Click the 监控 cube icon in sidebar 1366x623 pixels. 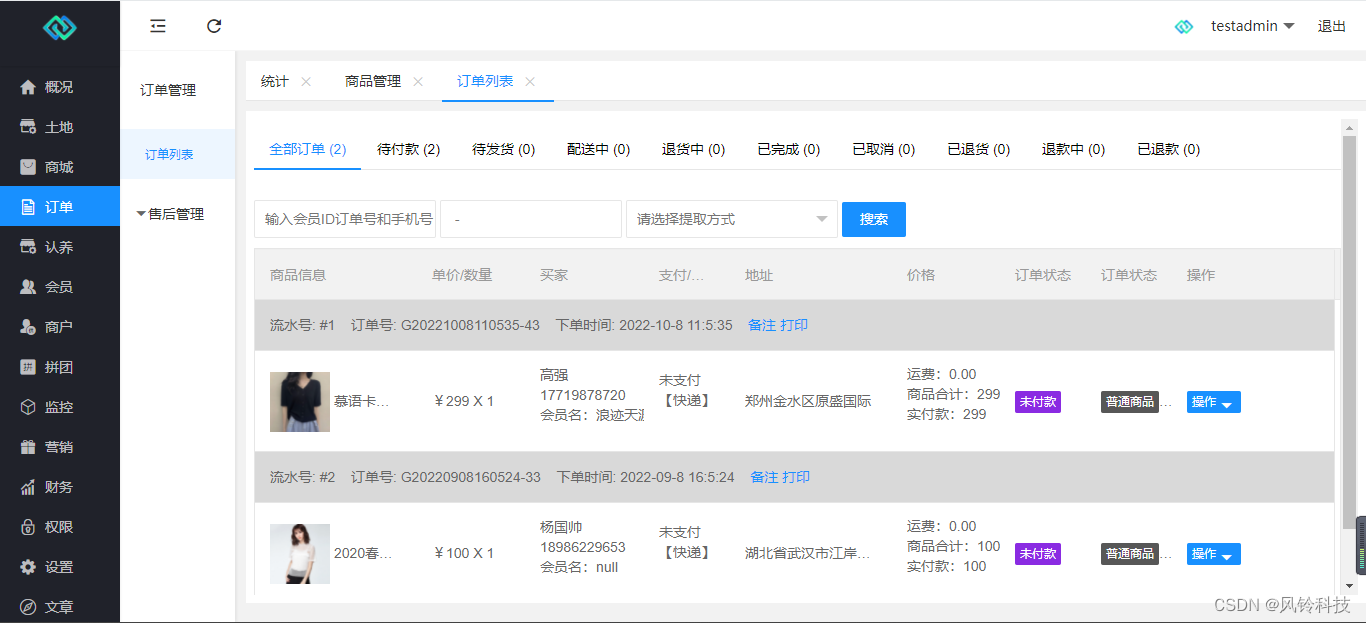(28, 407)
